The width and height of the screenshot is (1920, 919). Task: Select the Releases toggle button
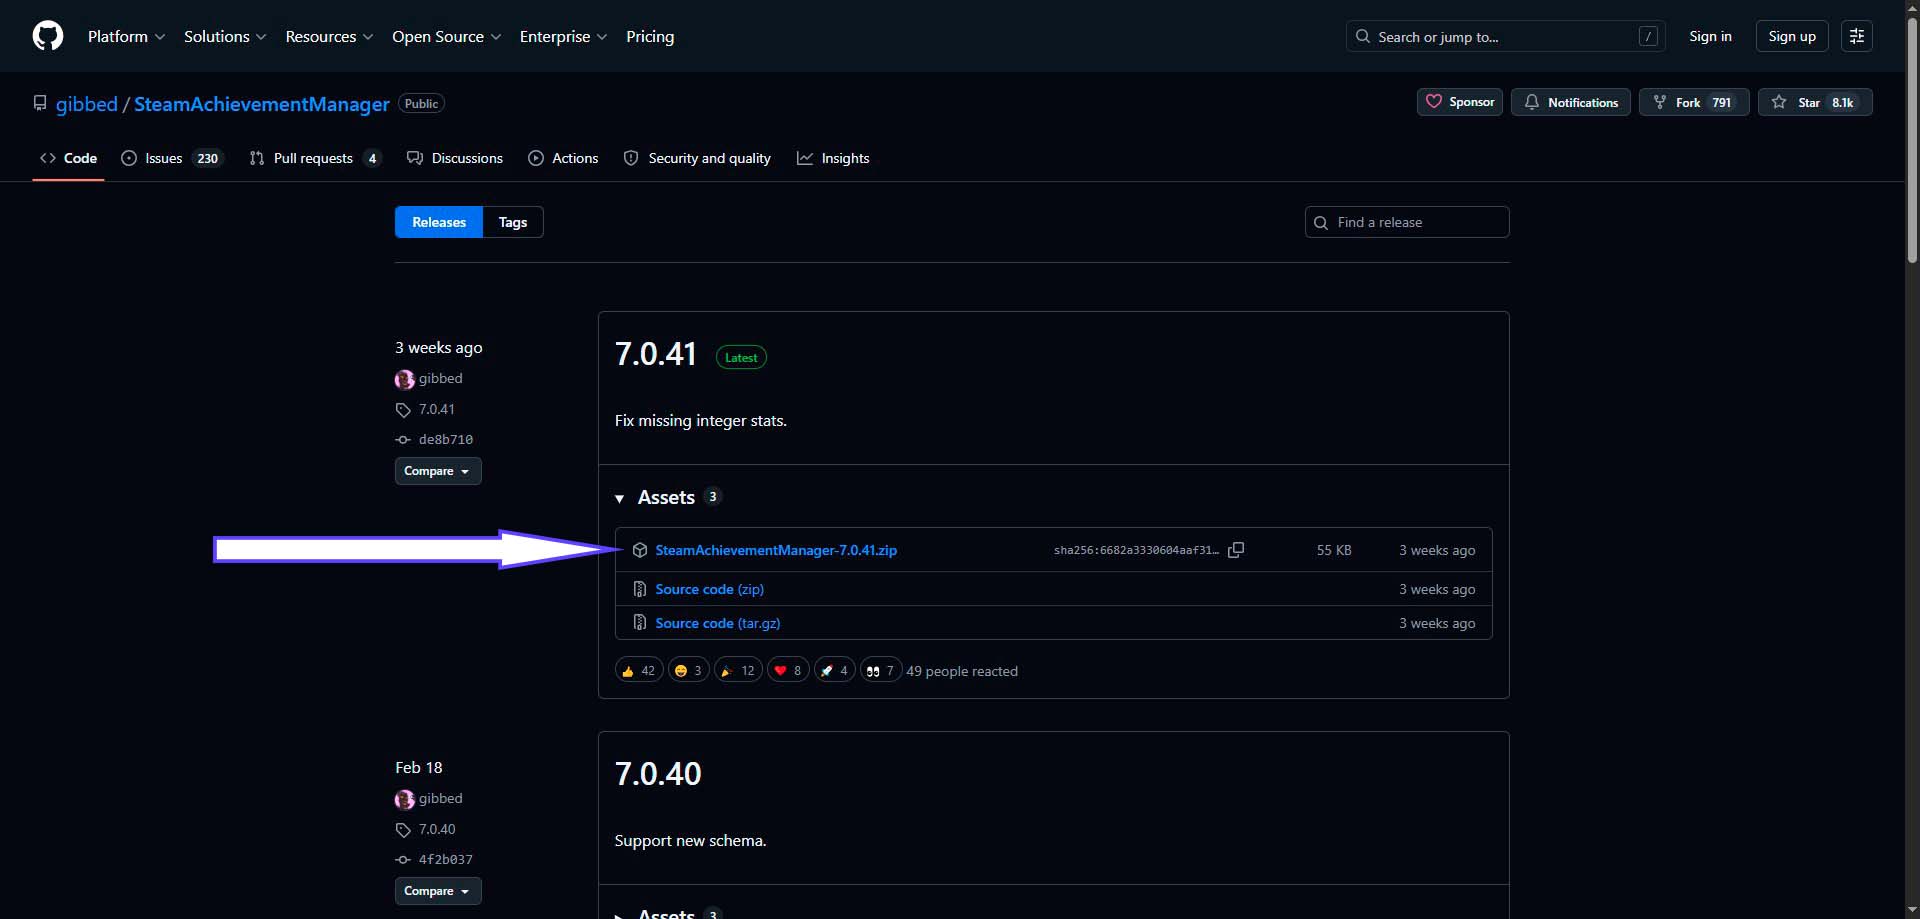[439, 222]
